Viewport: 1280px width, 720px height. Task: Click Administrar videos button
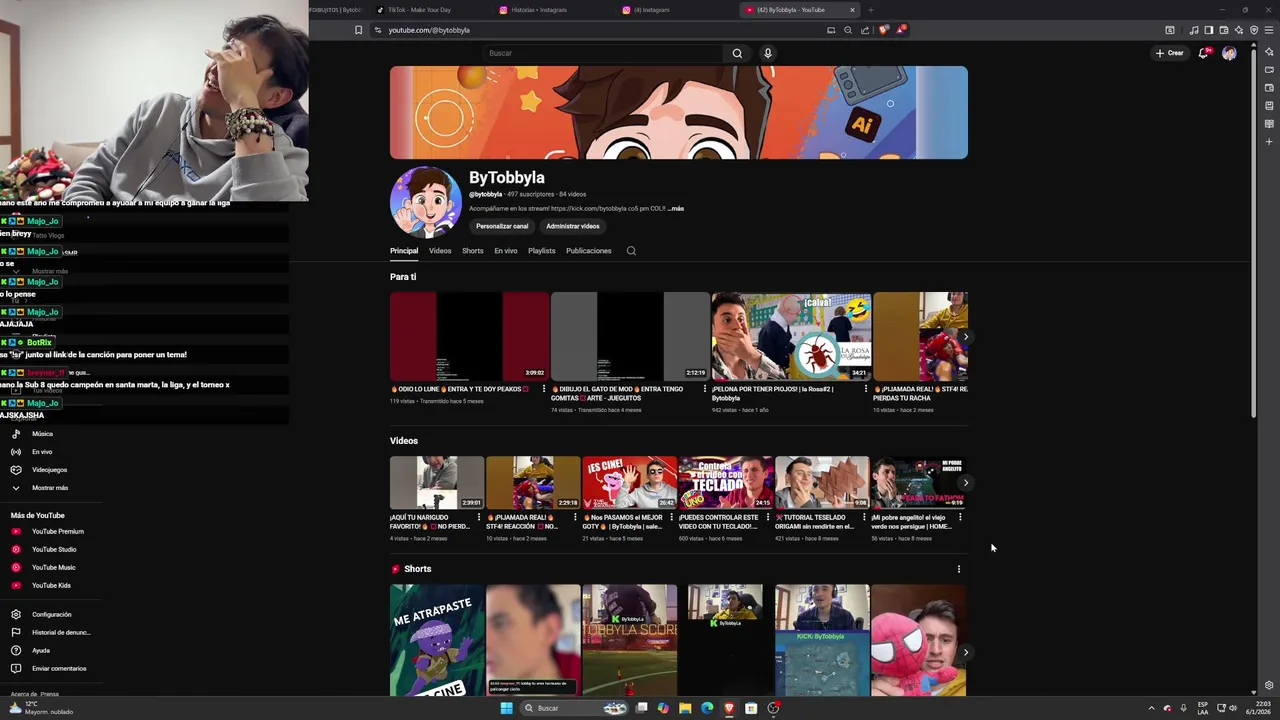click(573, 226)
